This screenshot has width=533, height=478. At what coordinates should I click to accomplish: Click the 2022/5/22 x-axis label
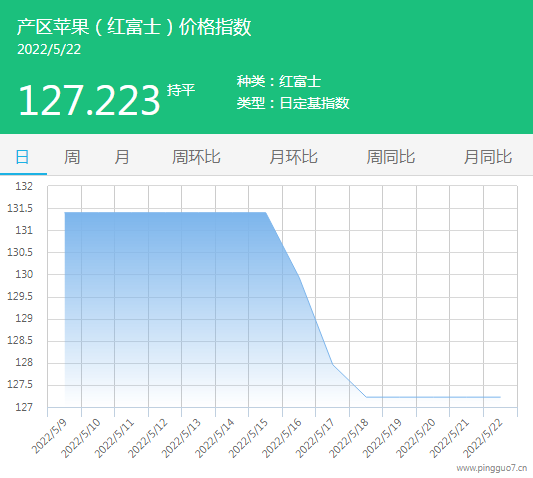(x=483, y=438)
